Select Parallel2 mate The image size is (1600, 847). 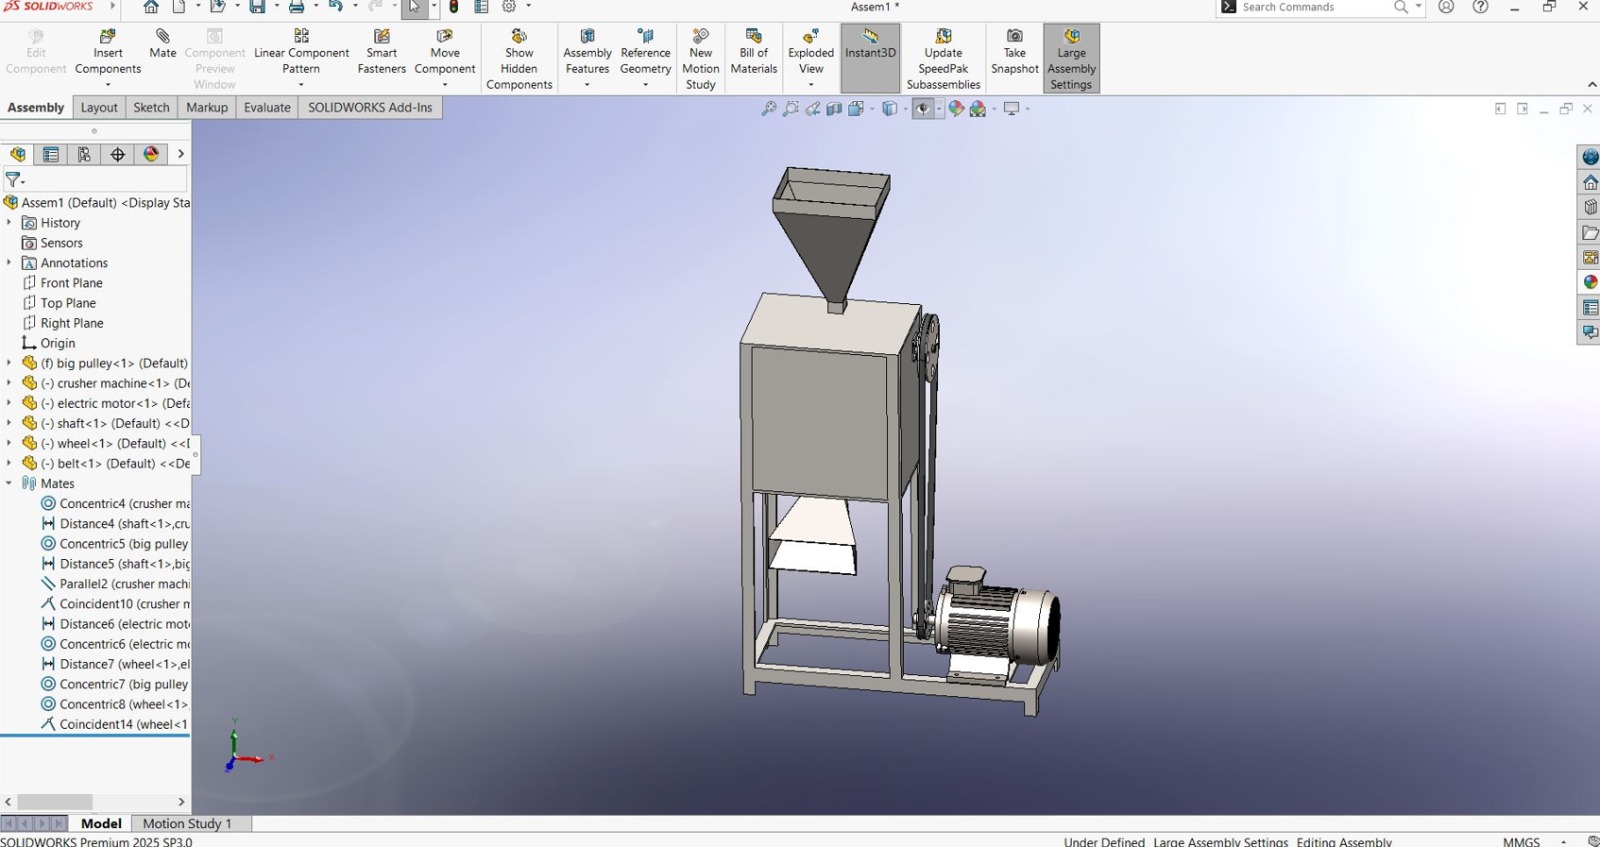pyautogui.click(x=114, y=583)
